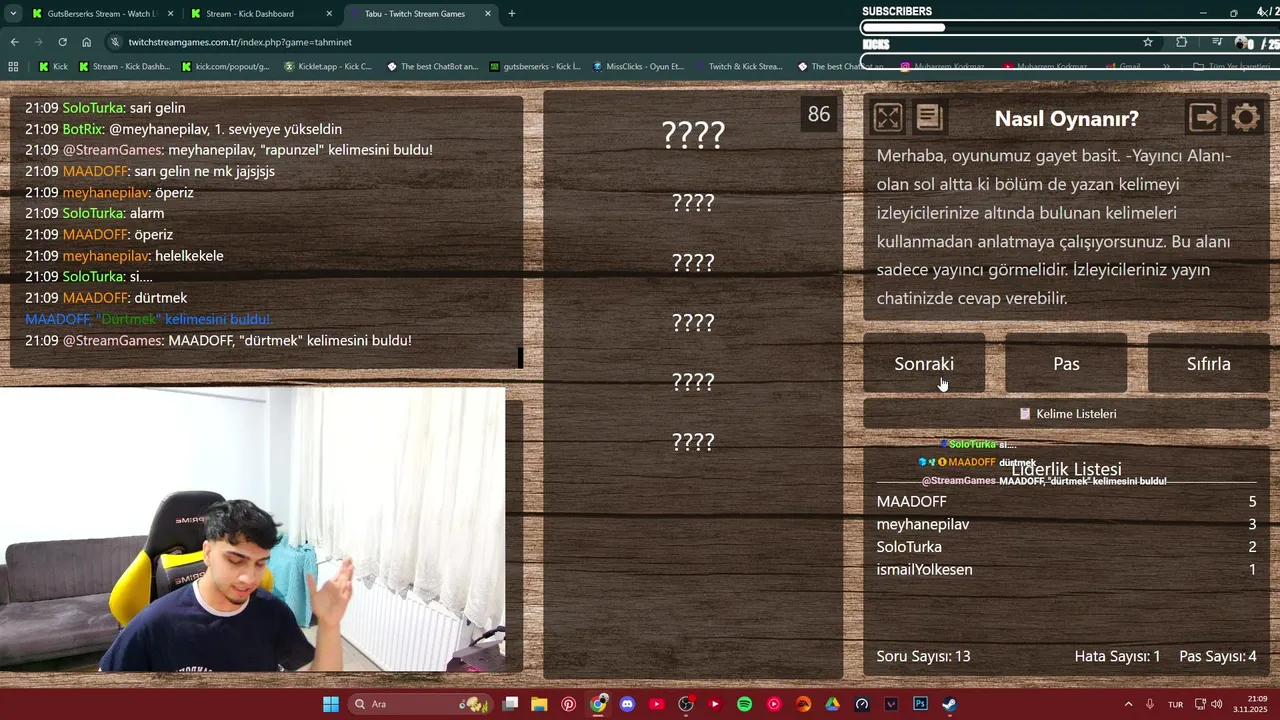The width and height of the screenshot is (1280, 720).
Task: Close the Stream - Kick Dashboard tab
Action: (329, 14)
